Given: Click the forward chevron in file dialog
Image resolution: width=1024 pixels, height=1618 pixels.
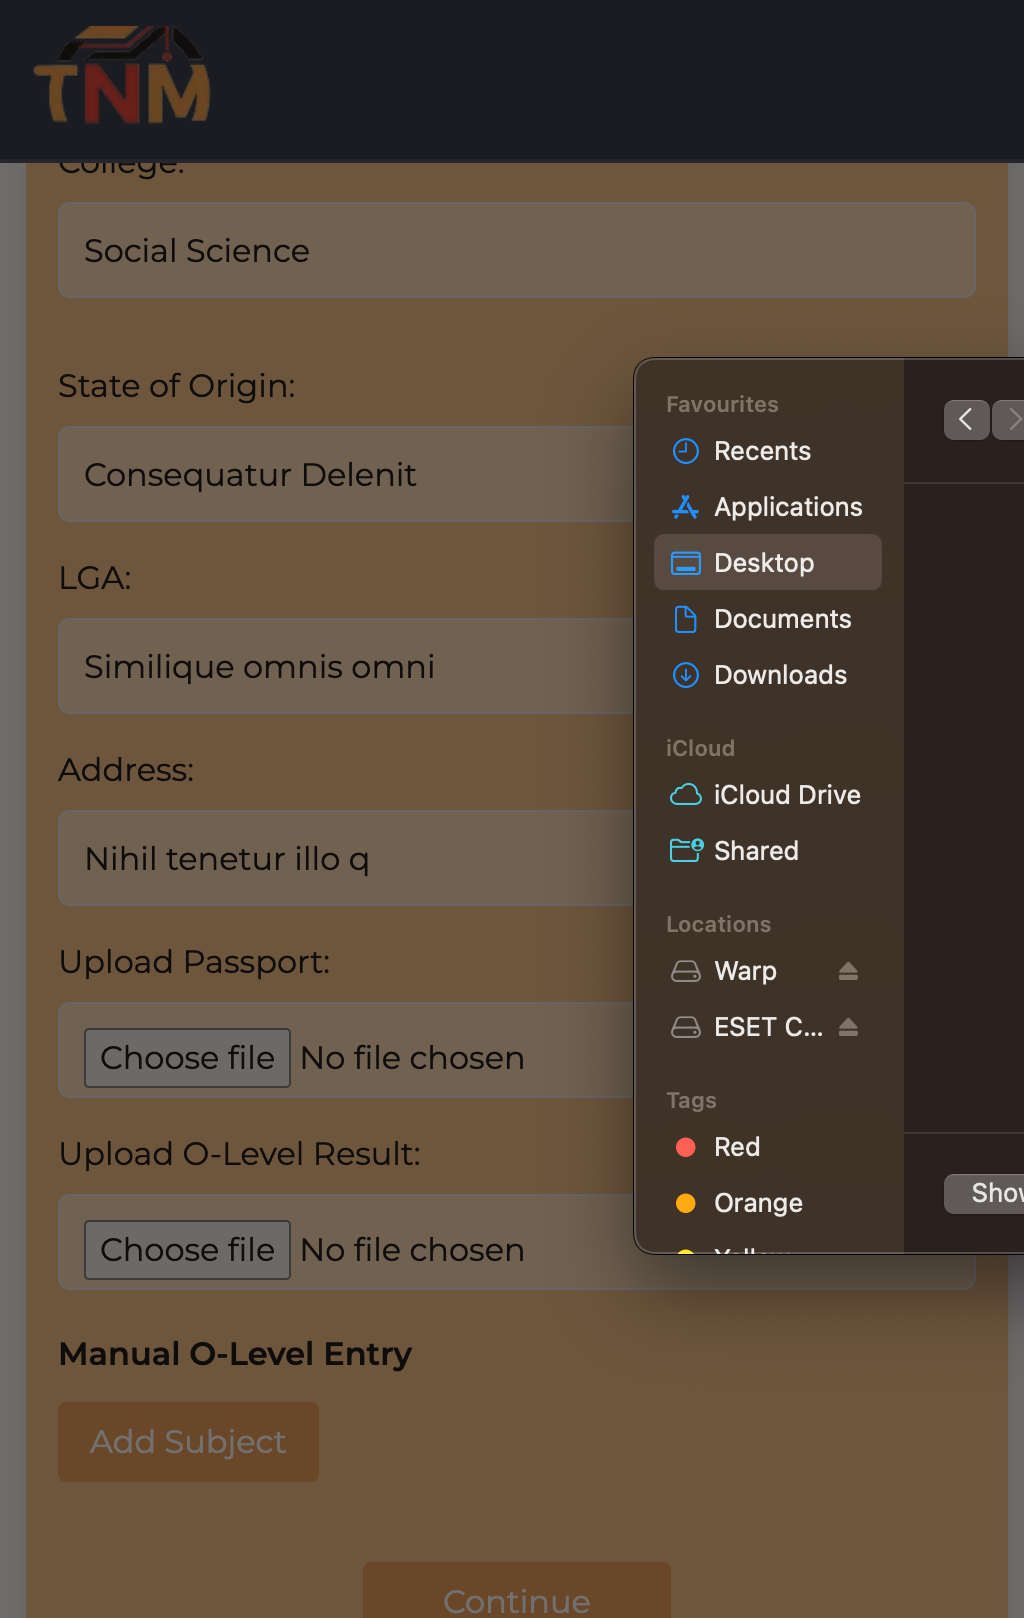Looking at the screenshot, I should 1011,420.
